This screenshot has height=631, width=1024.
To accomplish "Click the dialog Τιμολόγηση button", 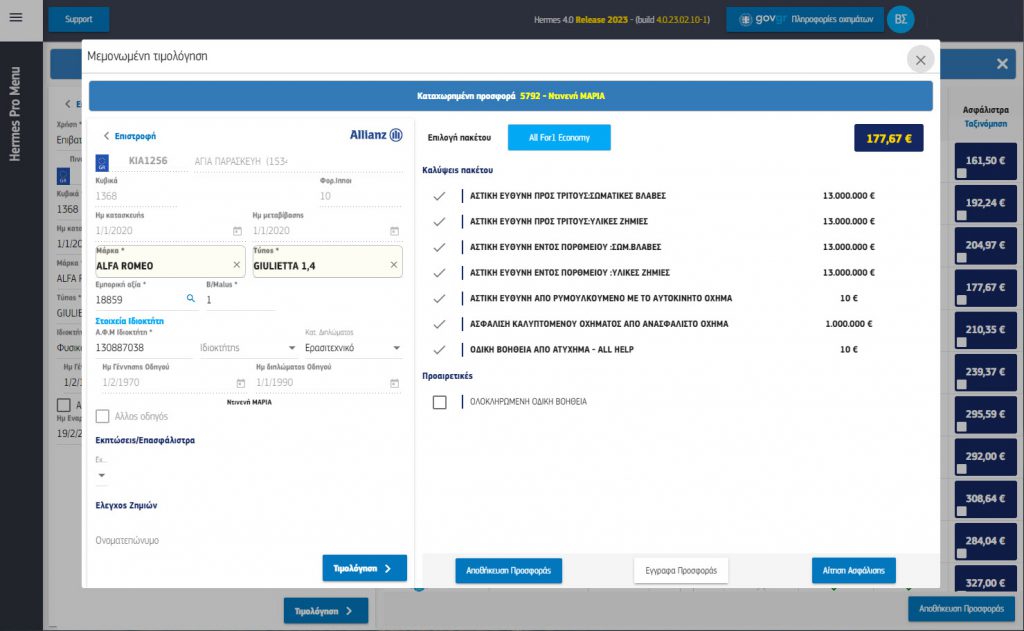I will 364,568.
